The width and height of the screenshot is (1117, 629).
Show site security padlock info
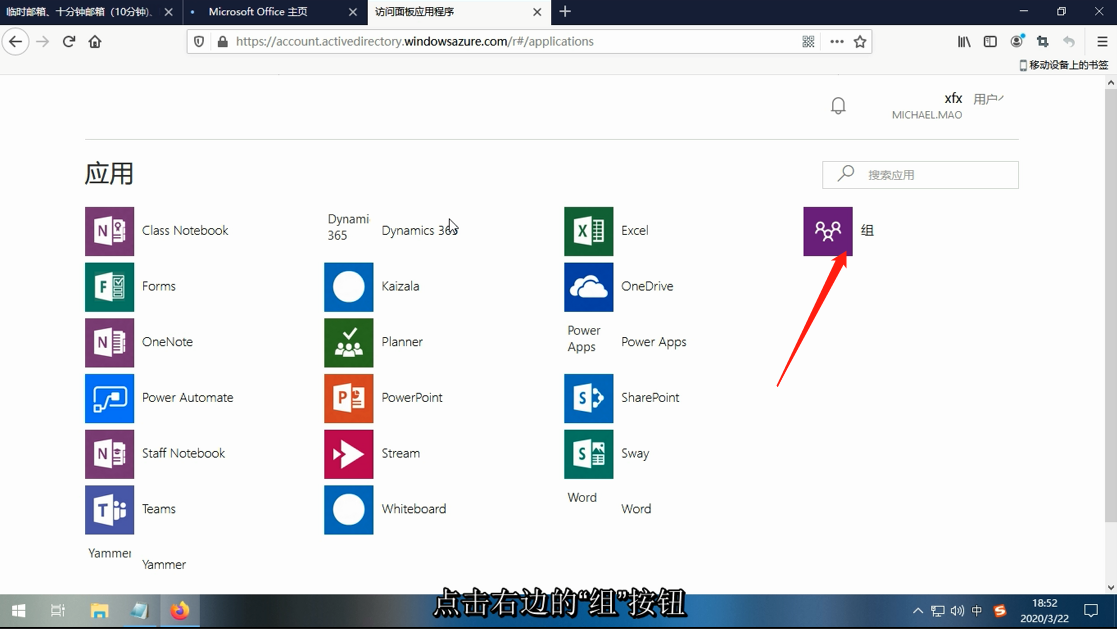point(222,41)
